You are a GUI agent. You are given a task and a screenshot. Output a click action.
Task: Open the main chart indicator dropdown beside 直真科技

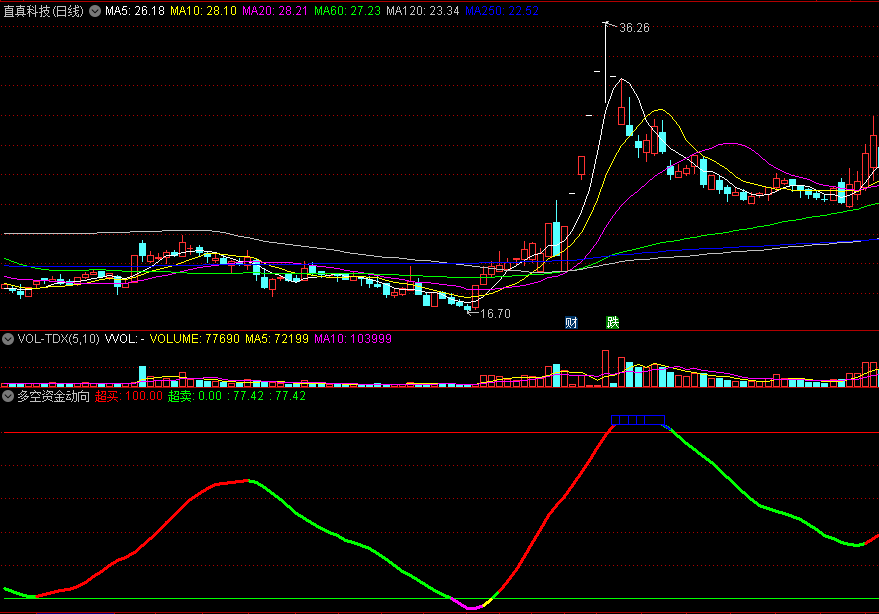pos(95,11)
